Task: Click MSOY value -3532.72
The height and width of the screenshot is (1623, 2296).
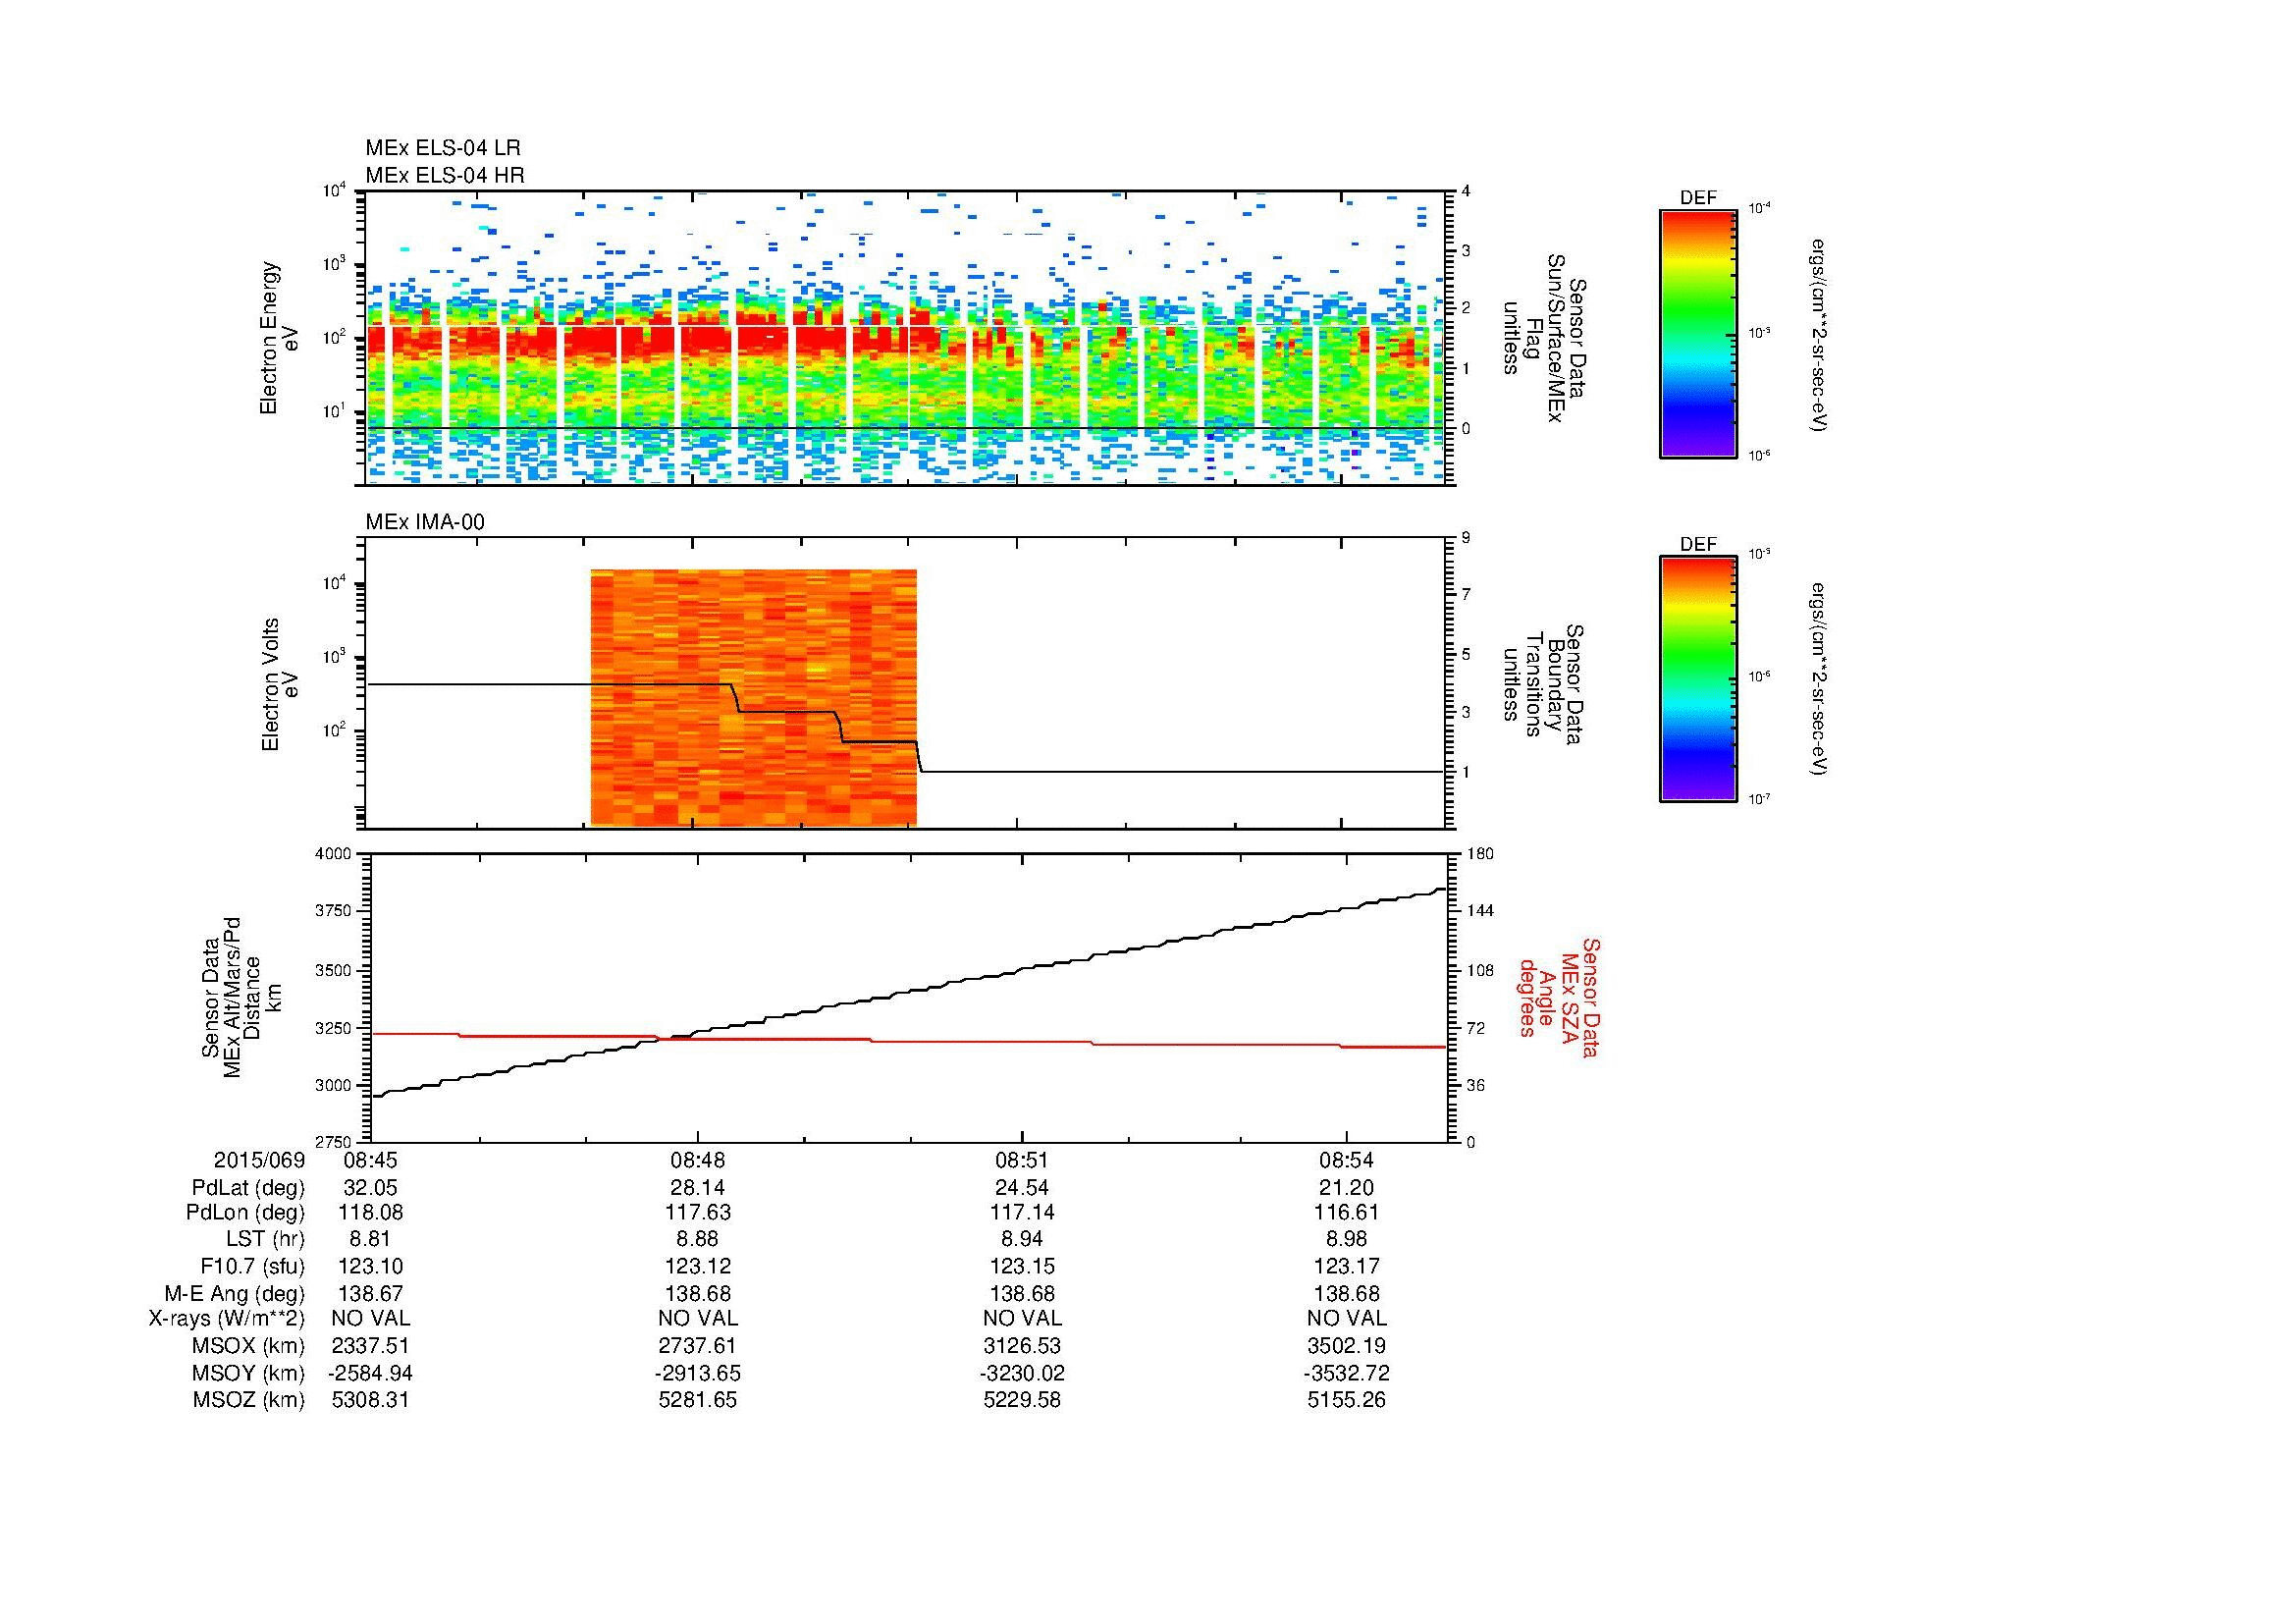Action: click(x=1346, y=1374)
